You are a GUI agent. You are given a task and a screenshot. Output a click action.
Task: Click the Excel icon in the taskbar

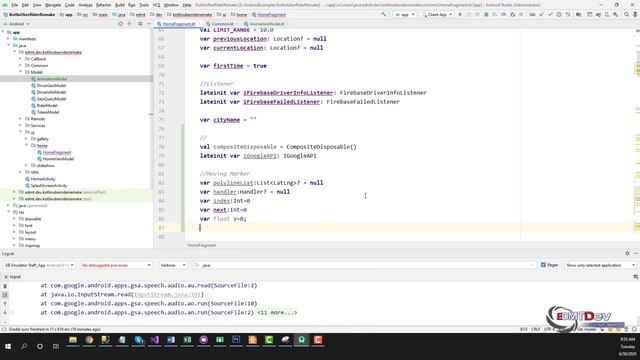pyautogui.click(x=187, y=340)
